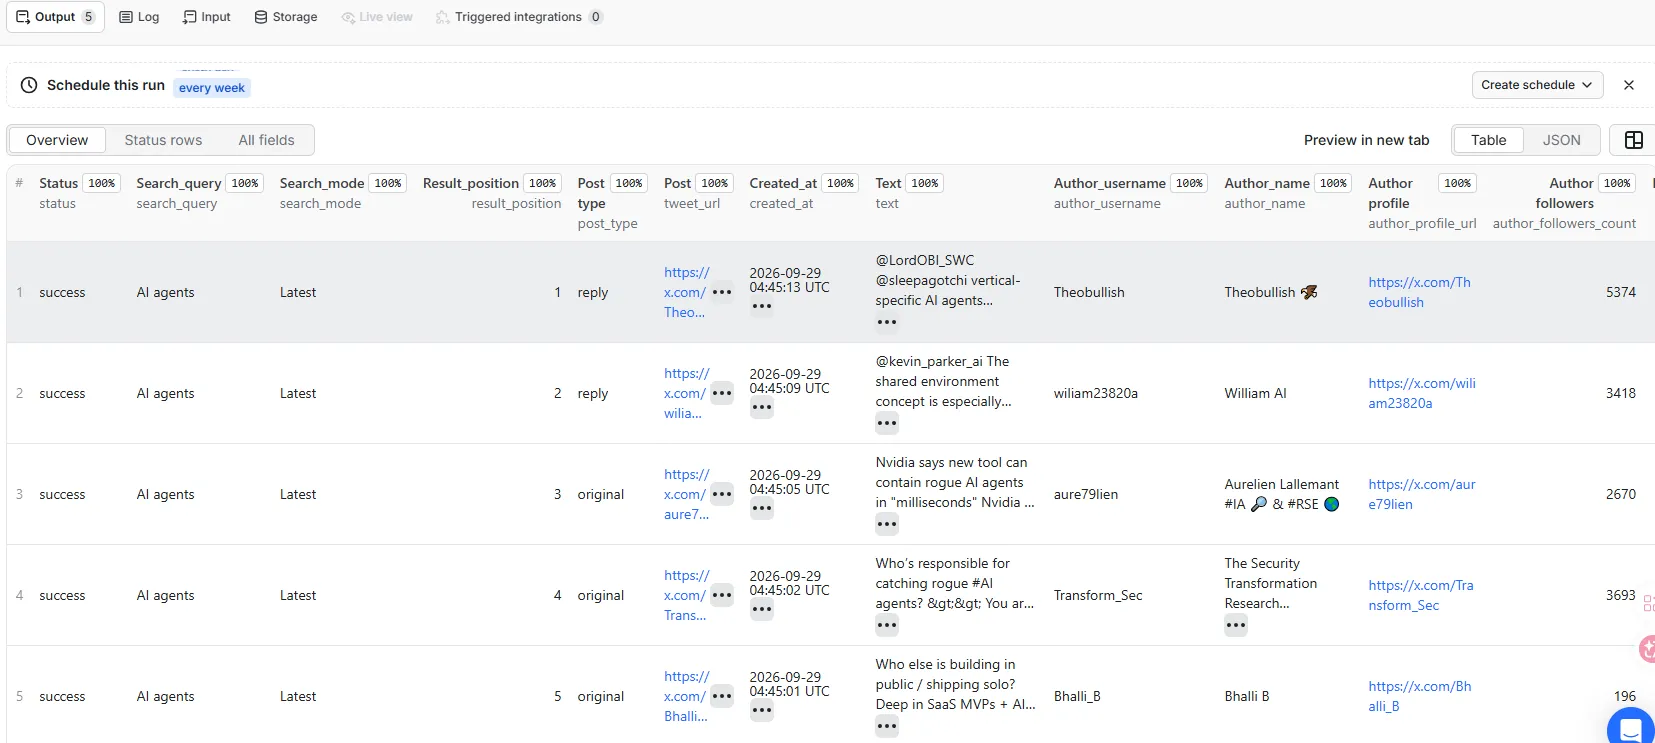Open the Log tab
The height and width of the screenshot is (743, 1655).
pyautogui.click(x=139, y=17)
